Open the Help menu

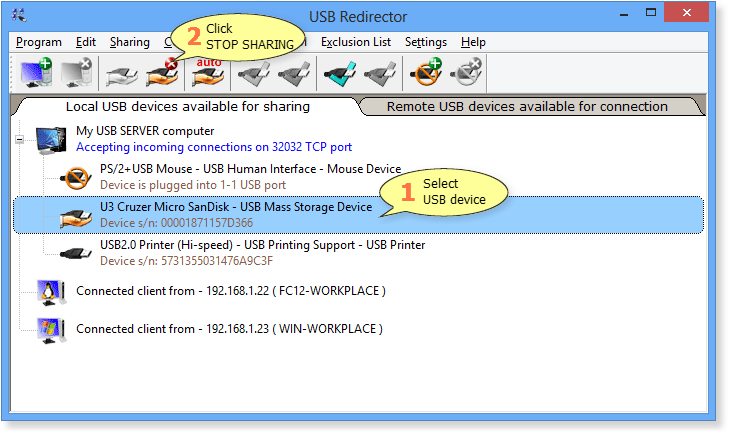[473, 42]
